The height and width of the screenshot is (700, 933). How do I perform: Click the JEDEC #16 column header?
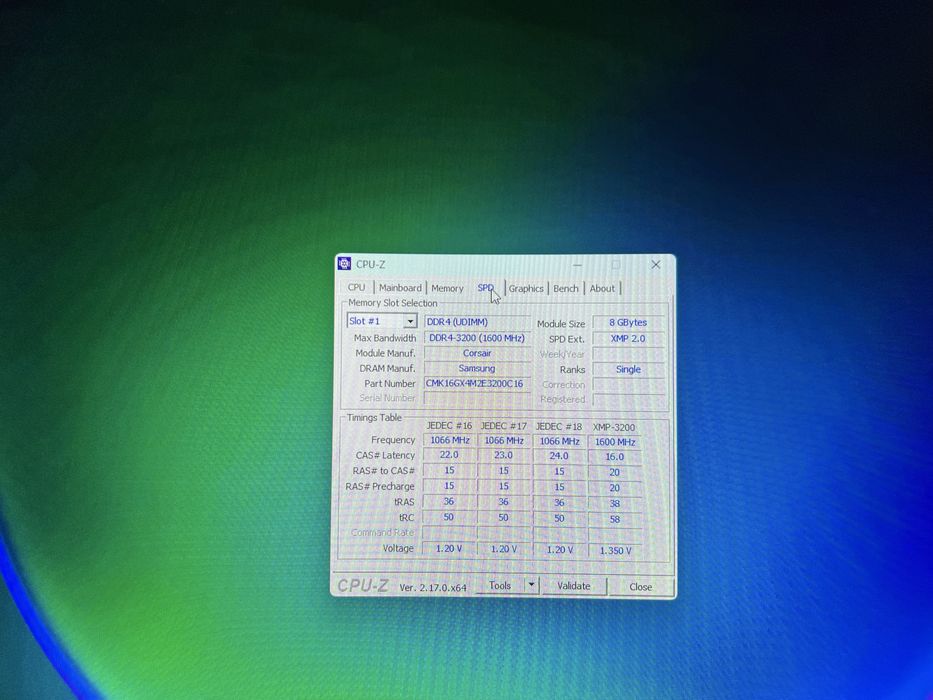click(449, 426)
